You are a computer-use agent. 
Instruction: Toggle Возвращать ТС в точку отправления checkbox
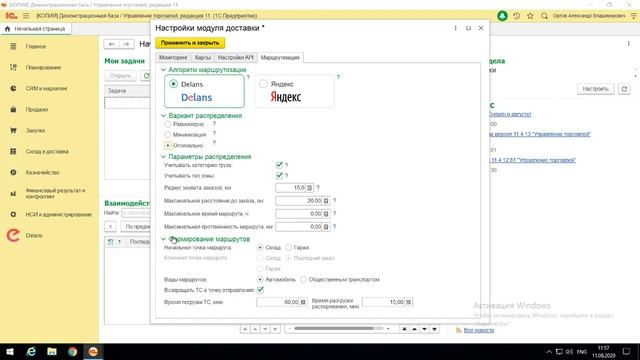tap(260, 290)
